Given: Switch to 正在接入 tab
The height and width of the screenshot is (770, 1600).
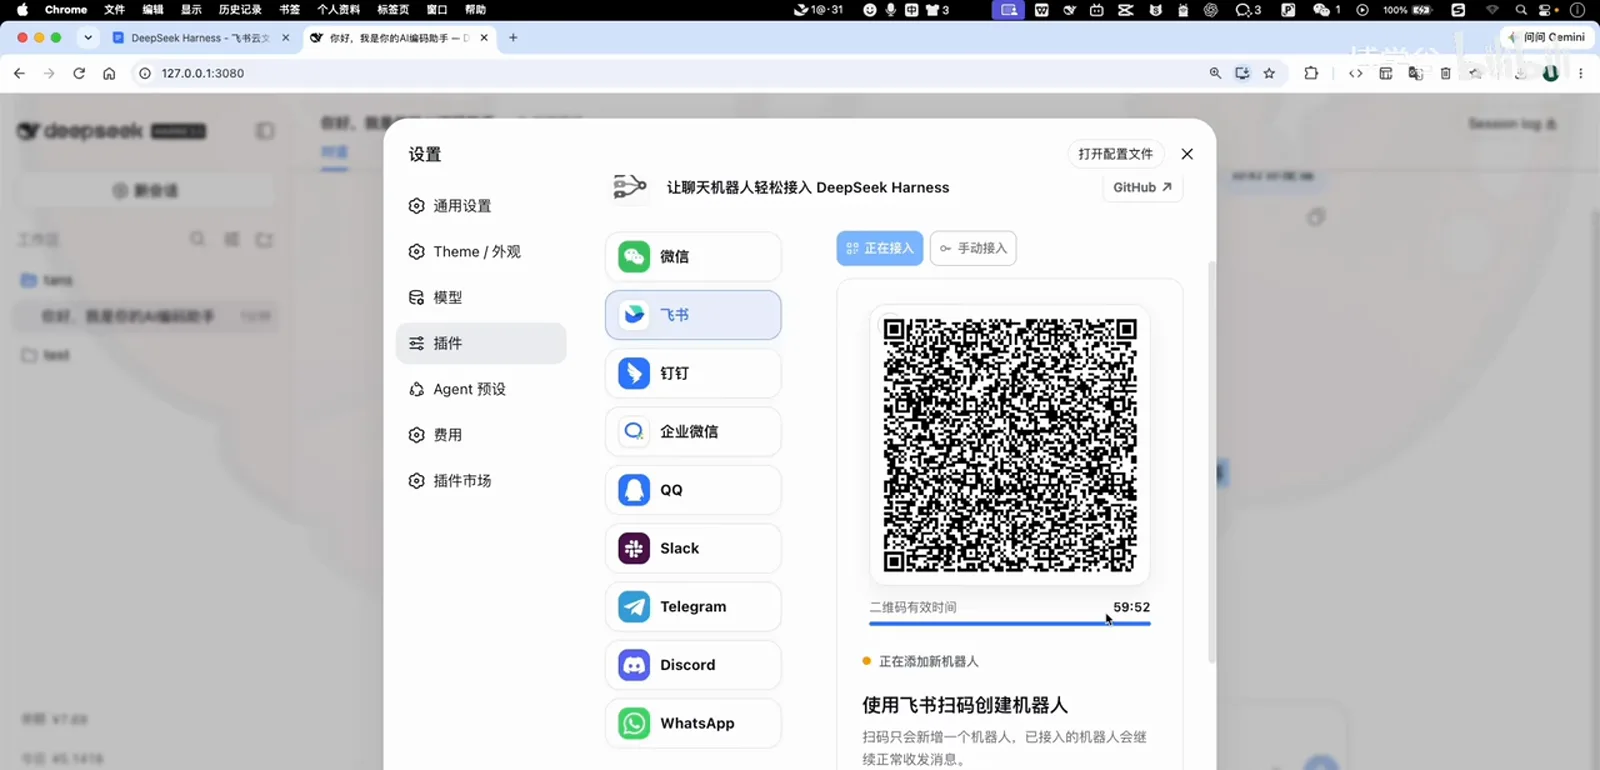Looking at the screenshot, I should click(x=880, y=248).
